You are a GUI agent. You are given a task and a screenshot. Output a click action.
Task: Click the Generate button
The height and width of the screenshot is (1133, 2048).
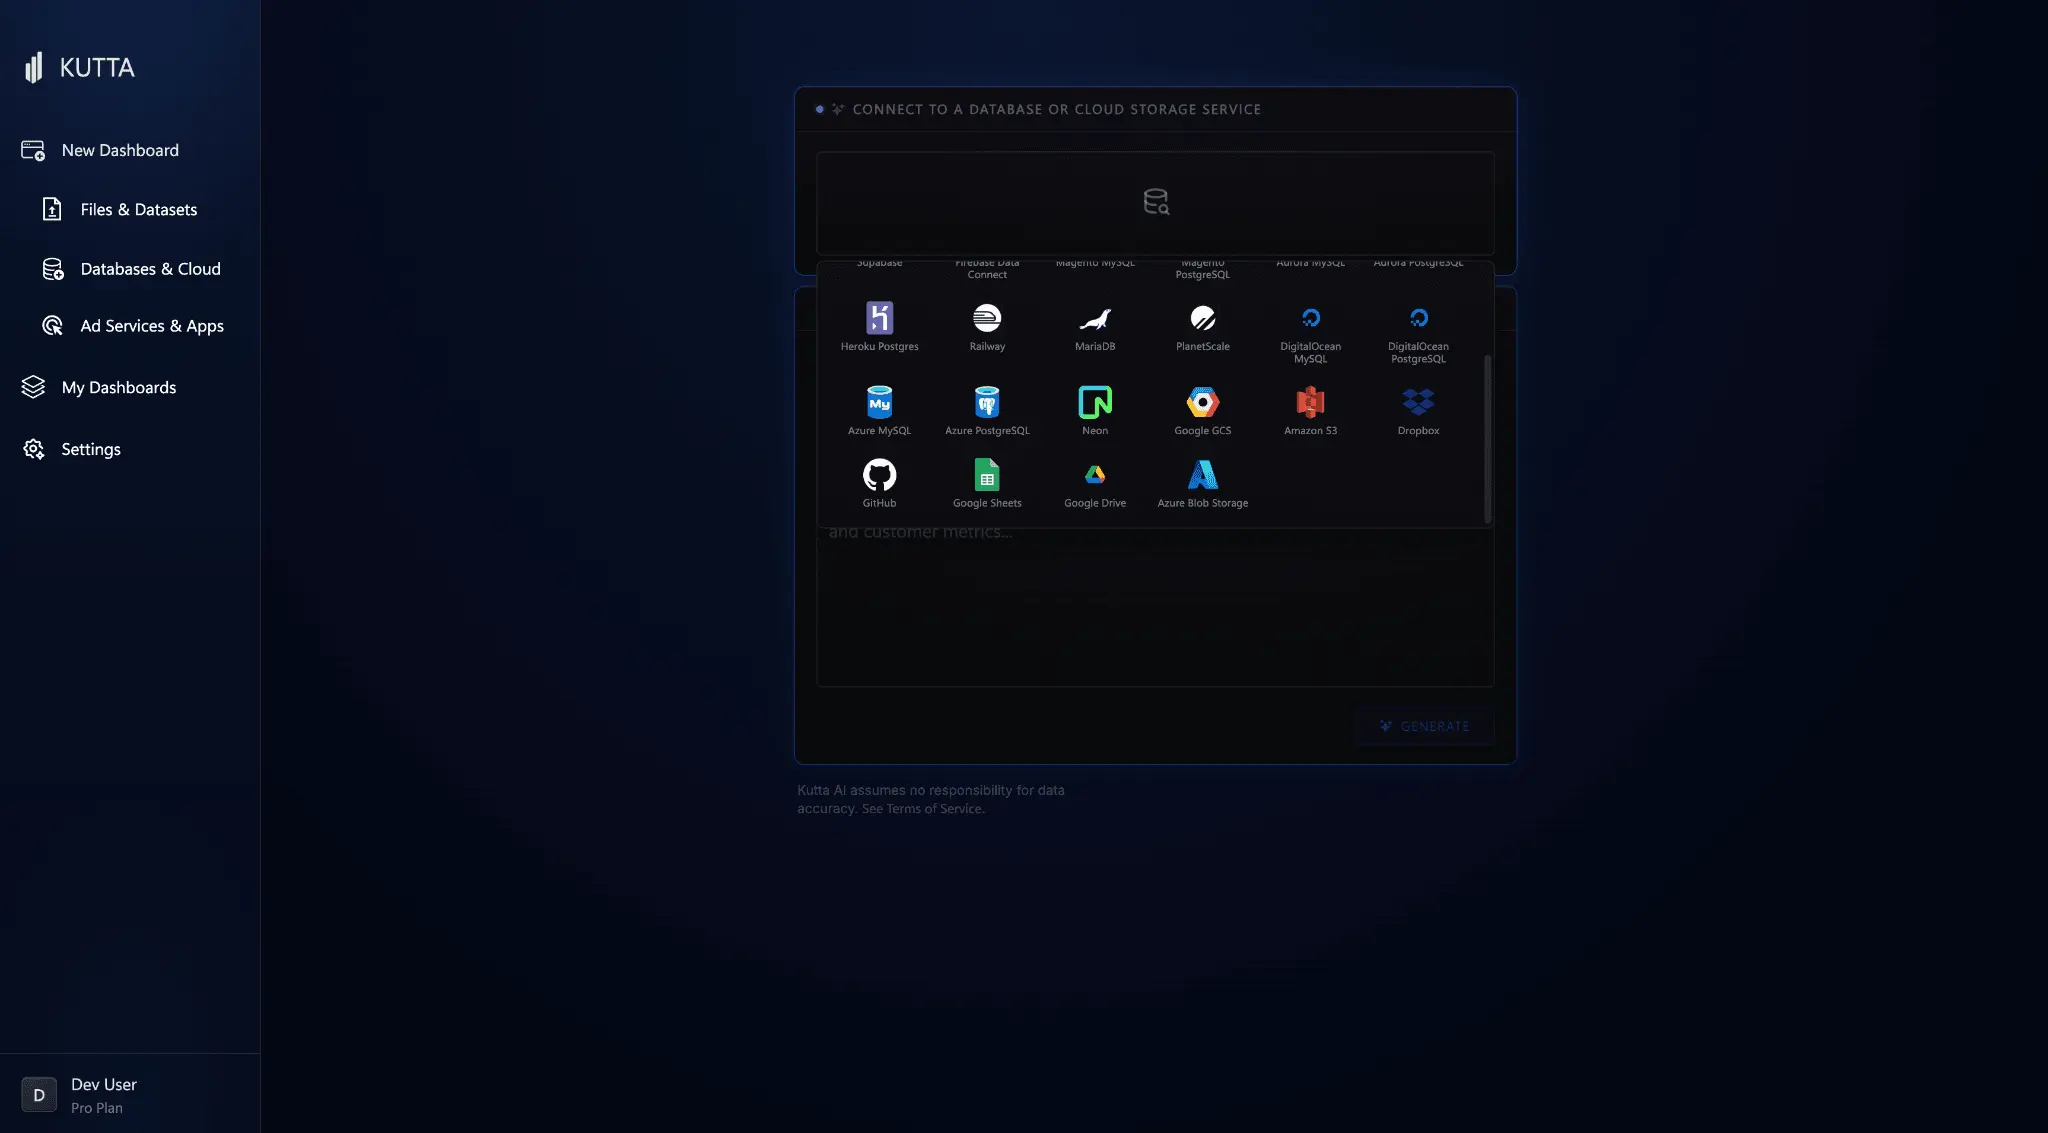1424,726
